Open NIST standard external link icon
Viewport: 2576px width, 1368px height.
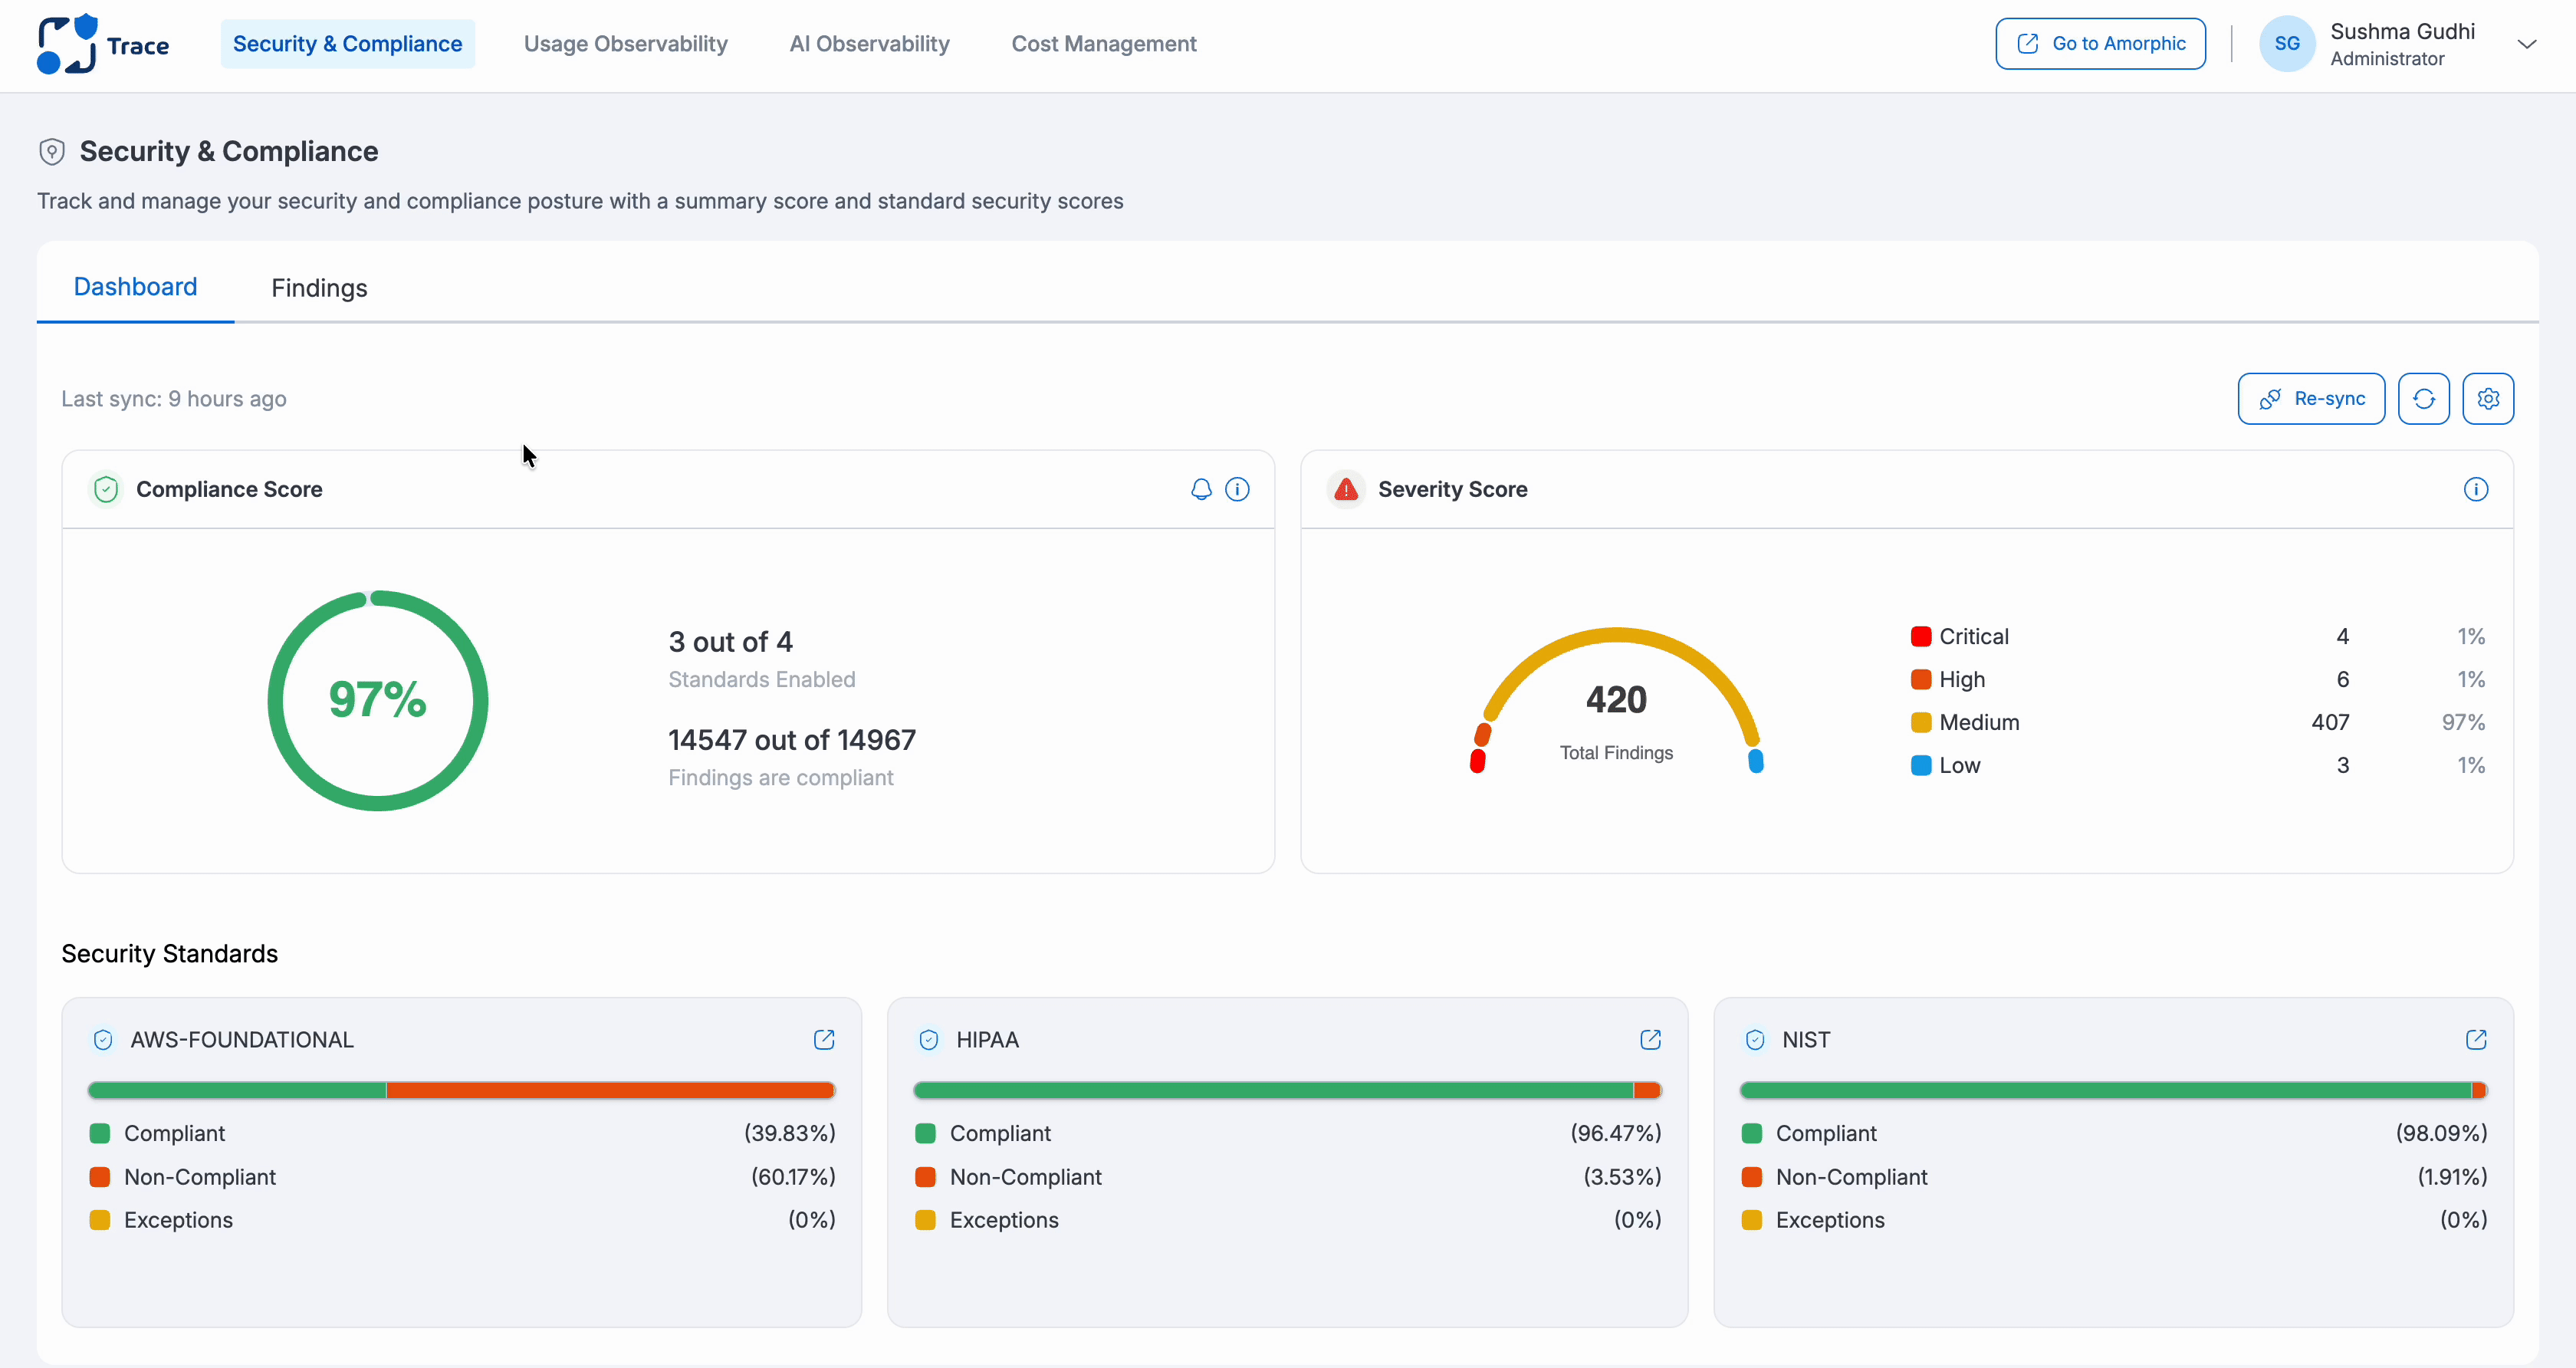coord(2476,1040)
